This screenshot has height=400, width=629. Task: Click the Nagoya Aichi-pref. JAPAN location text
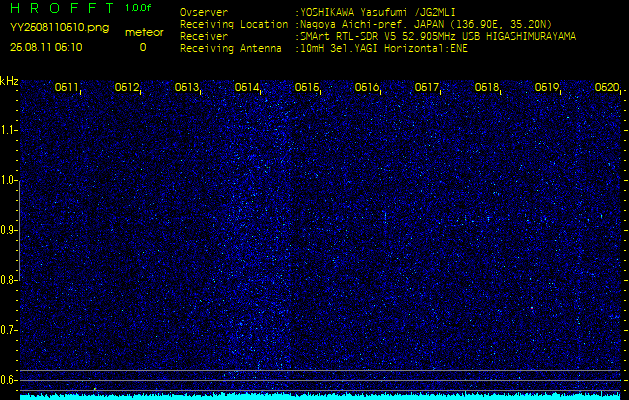[424, 24]
